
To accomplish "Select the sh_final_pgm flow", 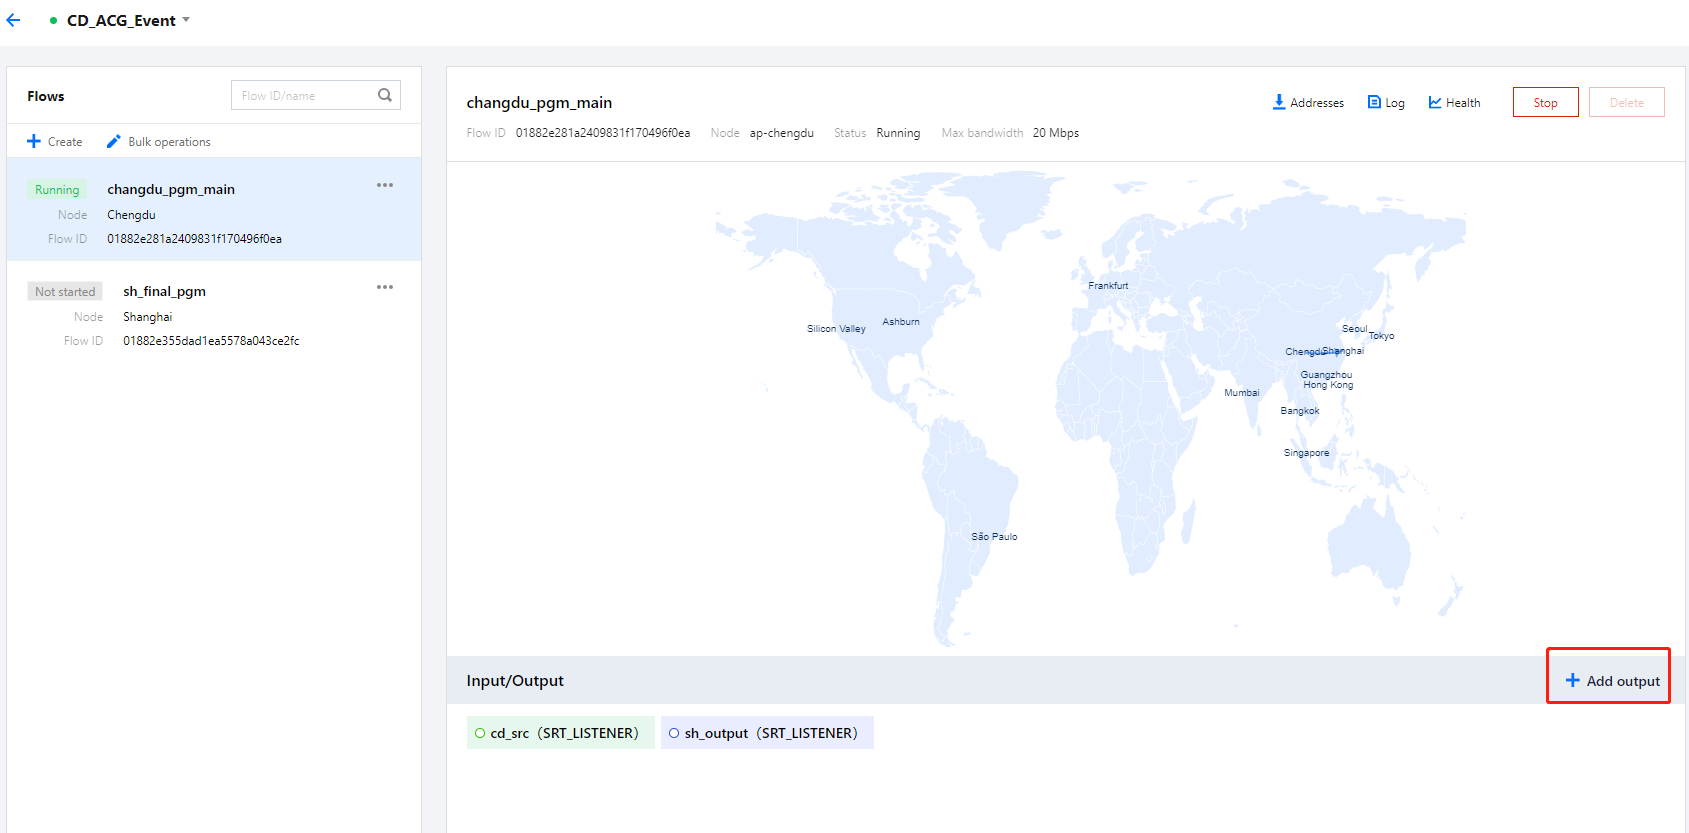I will tap(164, 291).
